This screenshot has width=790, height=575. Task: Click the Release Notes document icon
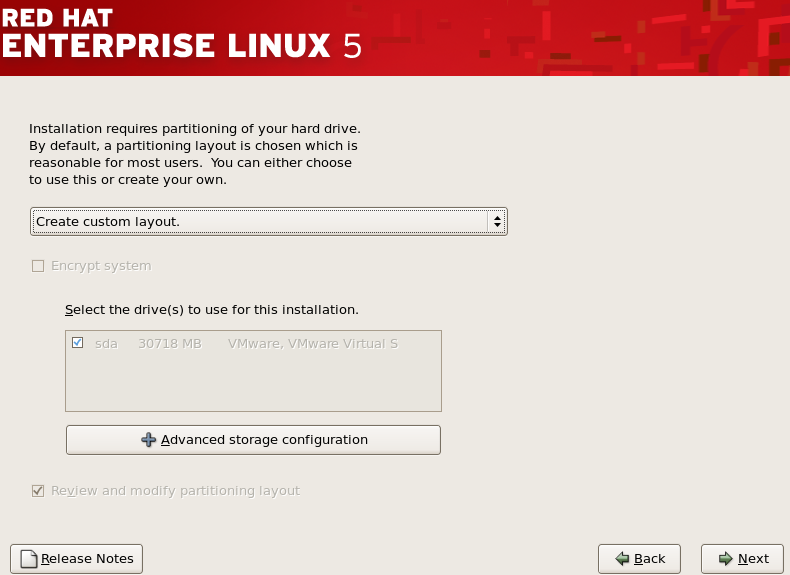click(x=29, y=559)
